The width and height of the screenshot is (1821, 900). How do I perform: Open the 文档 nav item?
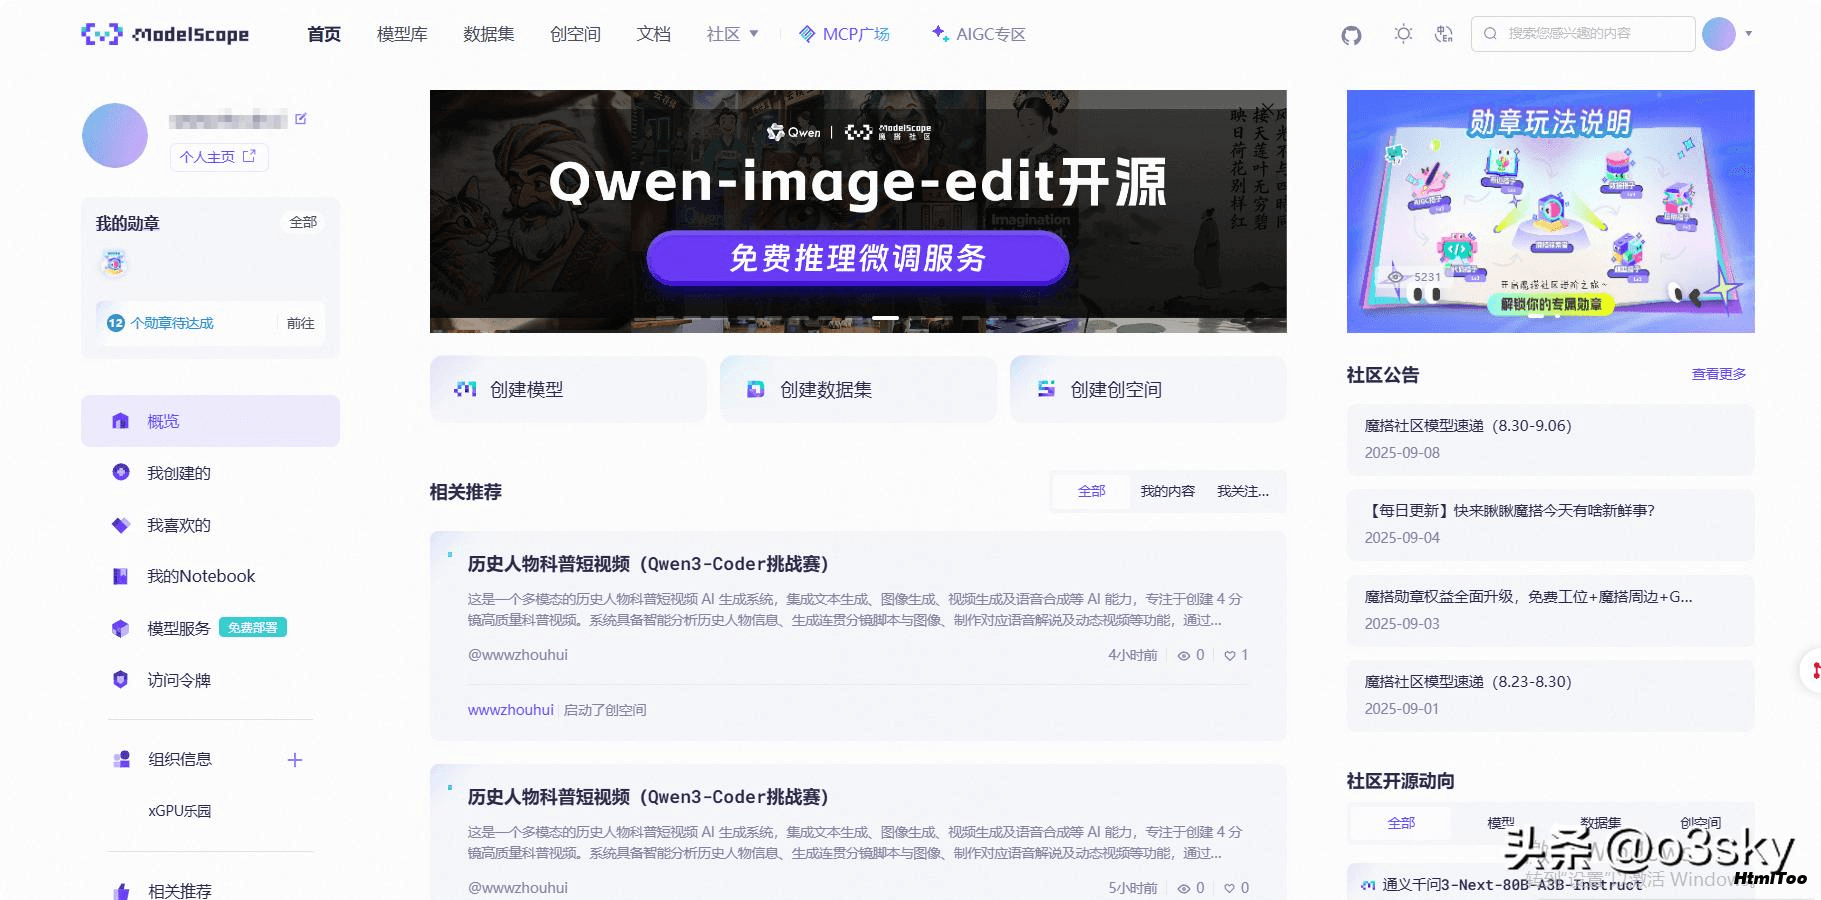coord(653,34)
